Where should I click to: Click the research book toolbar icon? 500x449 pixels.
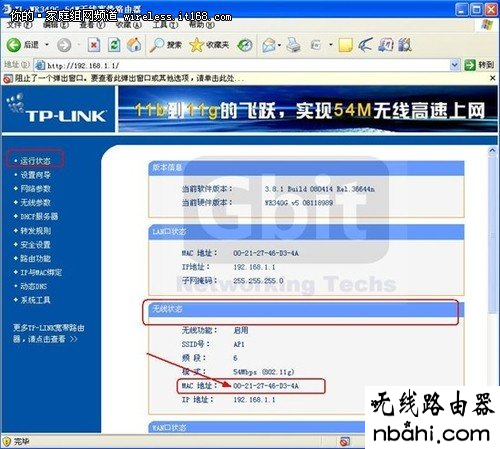coord(385,45)
